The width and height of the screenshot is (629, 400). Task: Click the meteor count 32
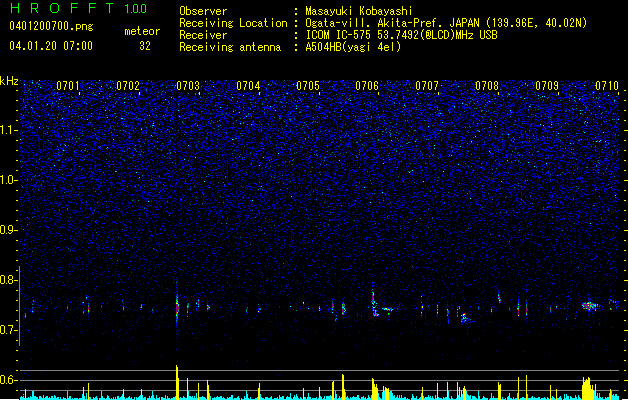pos(145,46)
